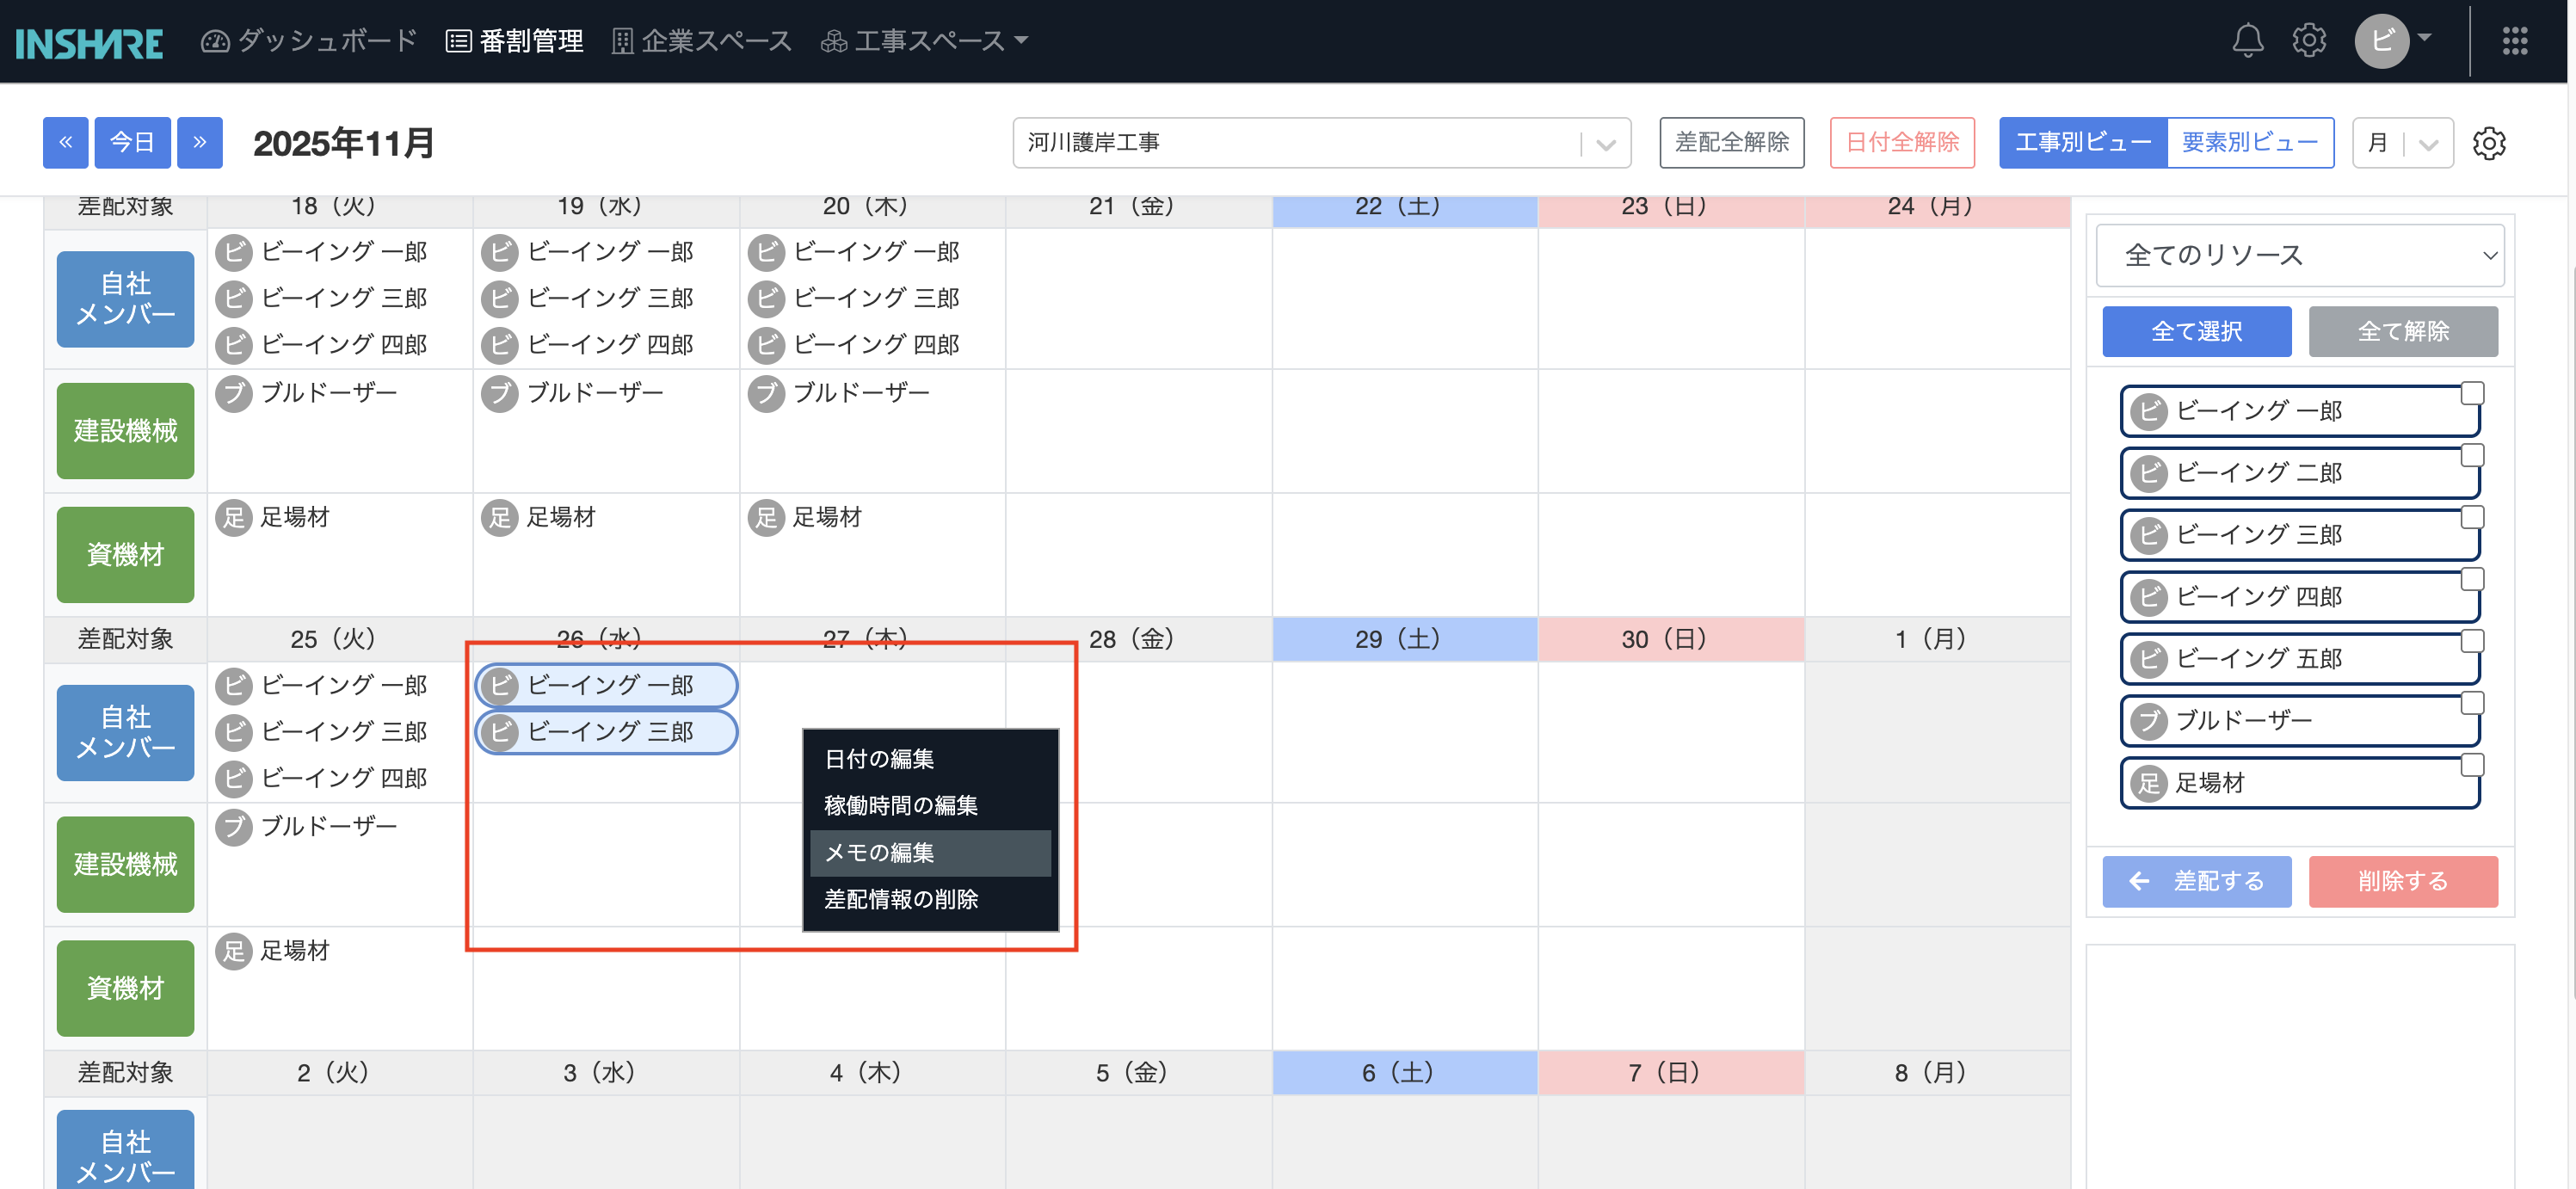Viewport: 2576px width, 1189px height.
Task: Open the notifications bell
Action: point(2247,41)
